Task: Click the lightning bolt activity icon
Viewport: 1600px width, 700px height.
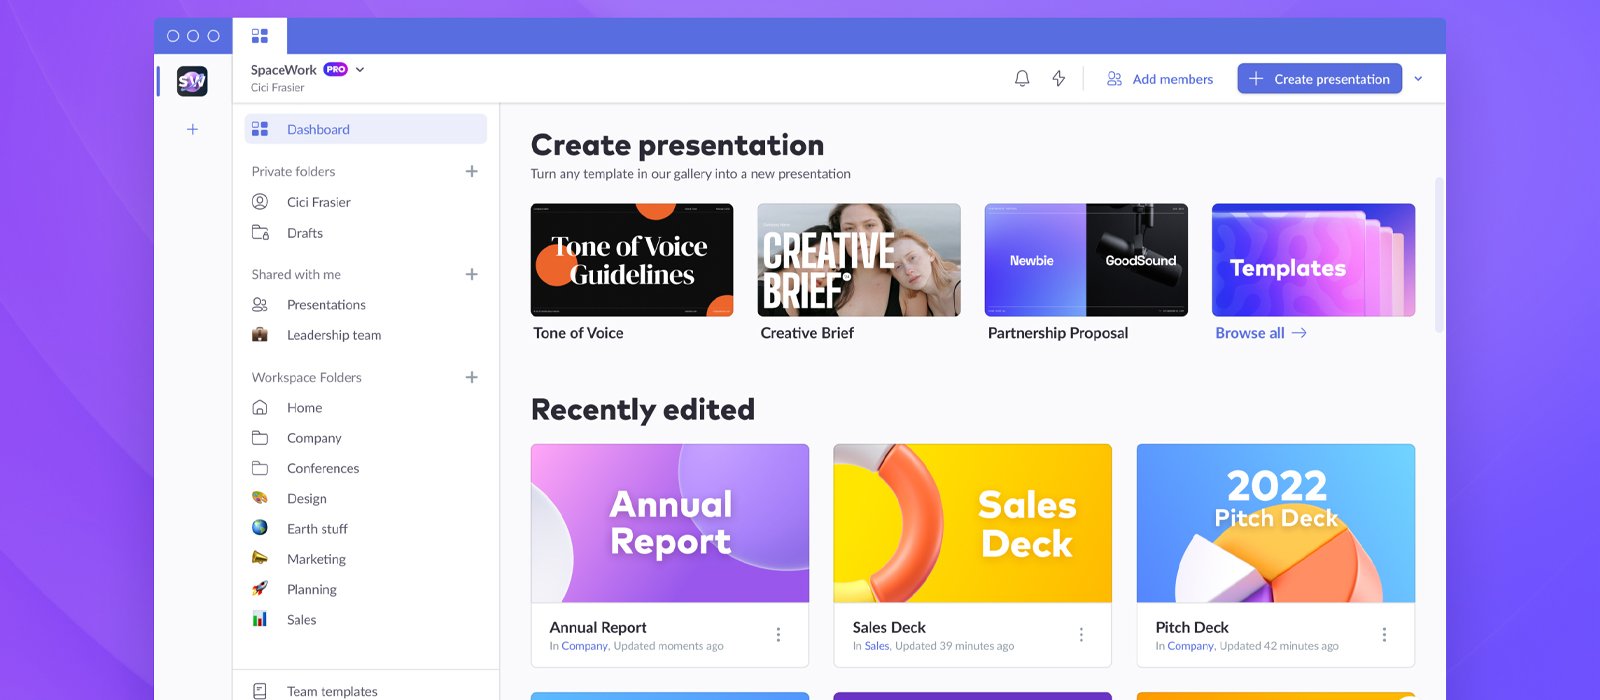Action: (1059, 78)
